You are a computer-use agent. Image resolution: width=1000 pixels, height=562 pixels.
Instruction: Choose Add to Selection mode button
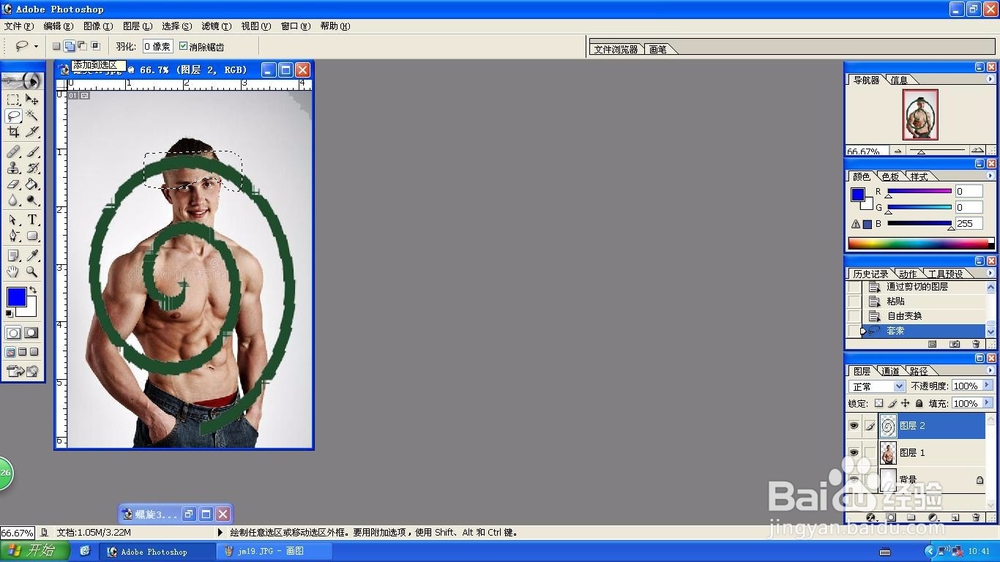click(70, 46)
